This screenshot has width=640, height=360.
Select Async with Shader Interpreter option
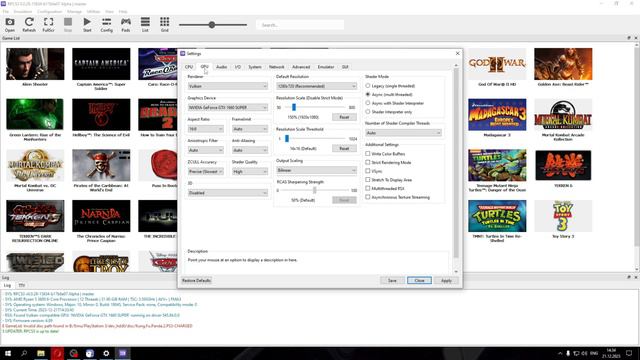click(x=368, y=103)
